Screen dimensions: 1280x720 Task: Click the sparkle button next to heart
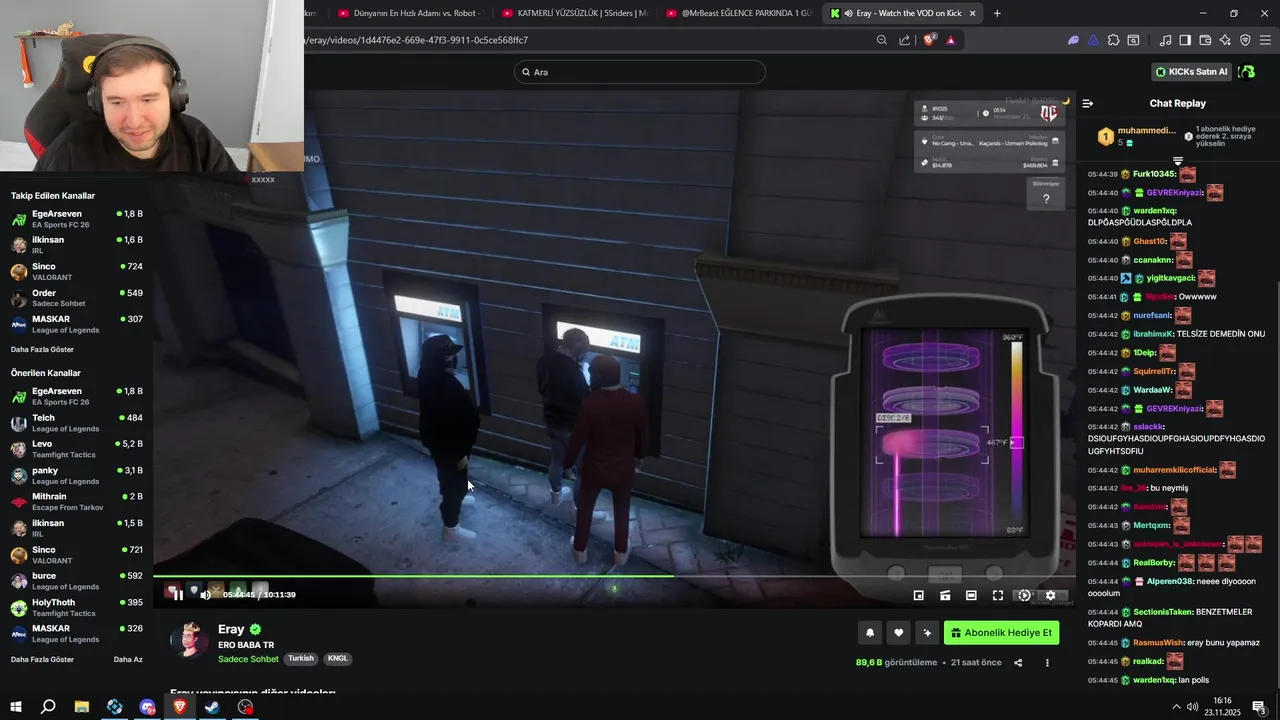pos(927,632)
